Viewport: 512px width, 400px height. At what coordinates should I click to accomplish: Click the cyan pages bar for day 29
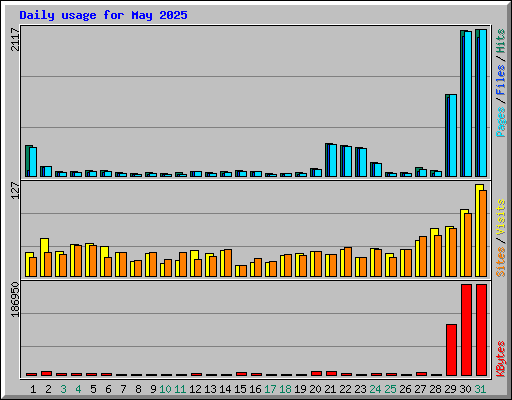click(x=453, y=136)
